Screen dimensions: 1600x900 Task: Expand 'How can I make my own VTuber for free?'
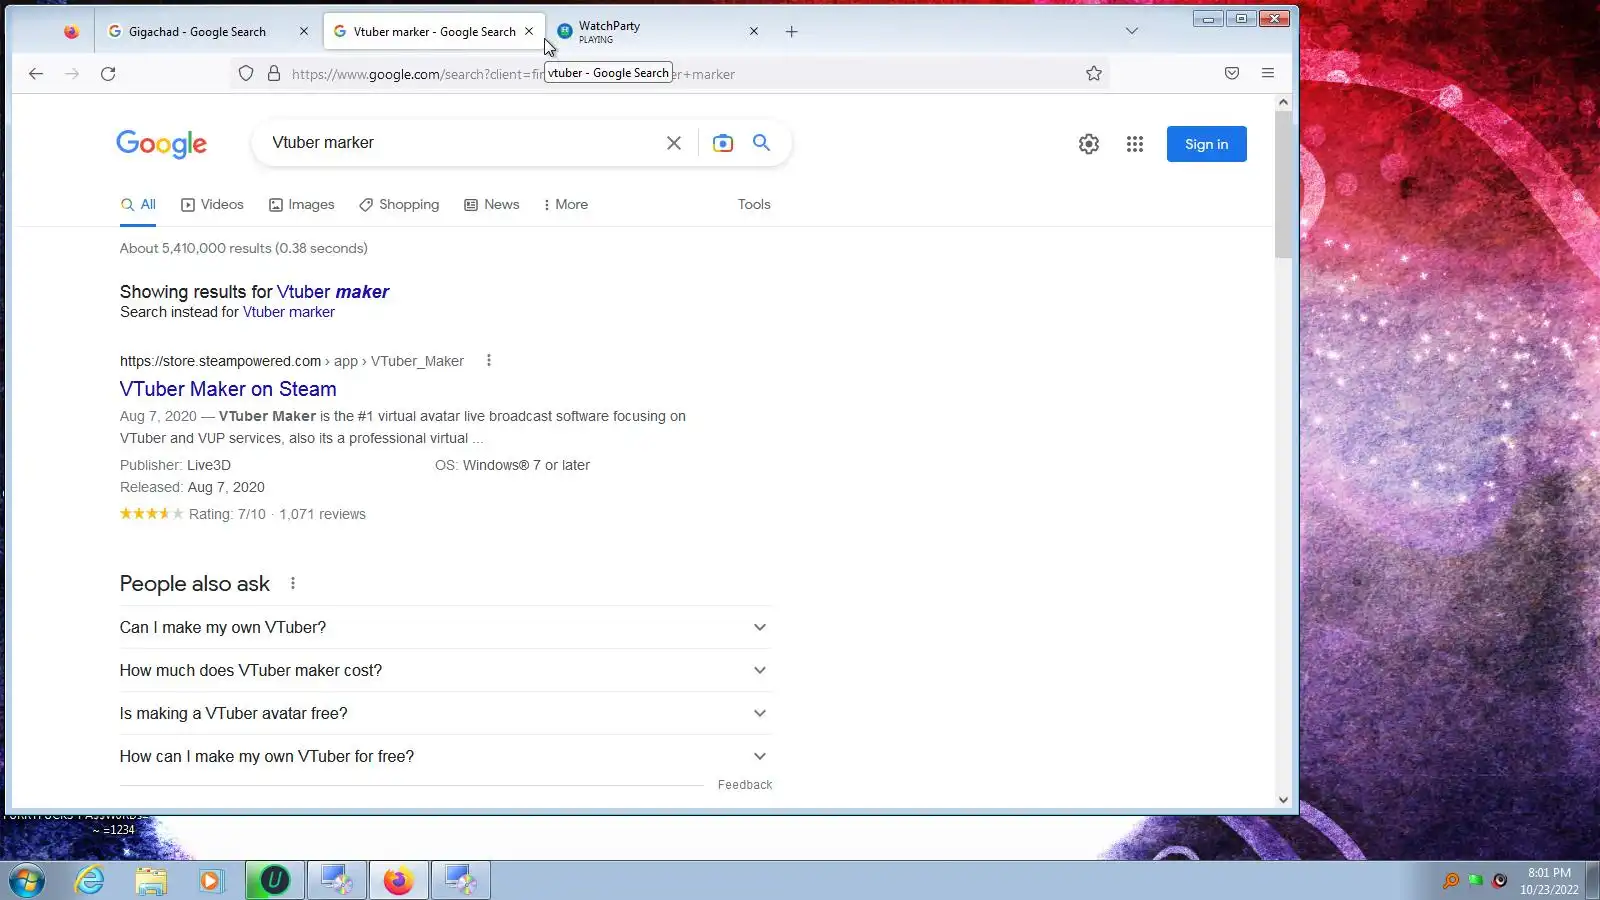point(445,756)
